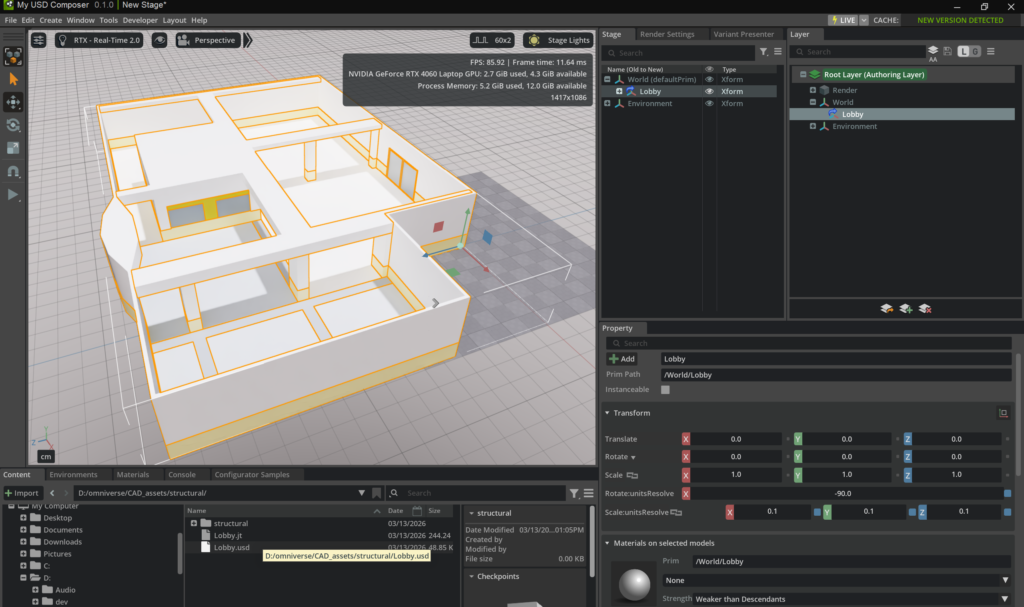Click the Translate X value field
This screenshot has height=607, width=1024.
735,439
